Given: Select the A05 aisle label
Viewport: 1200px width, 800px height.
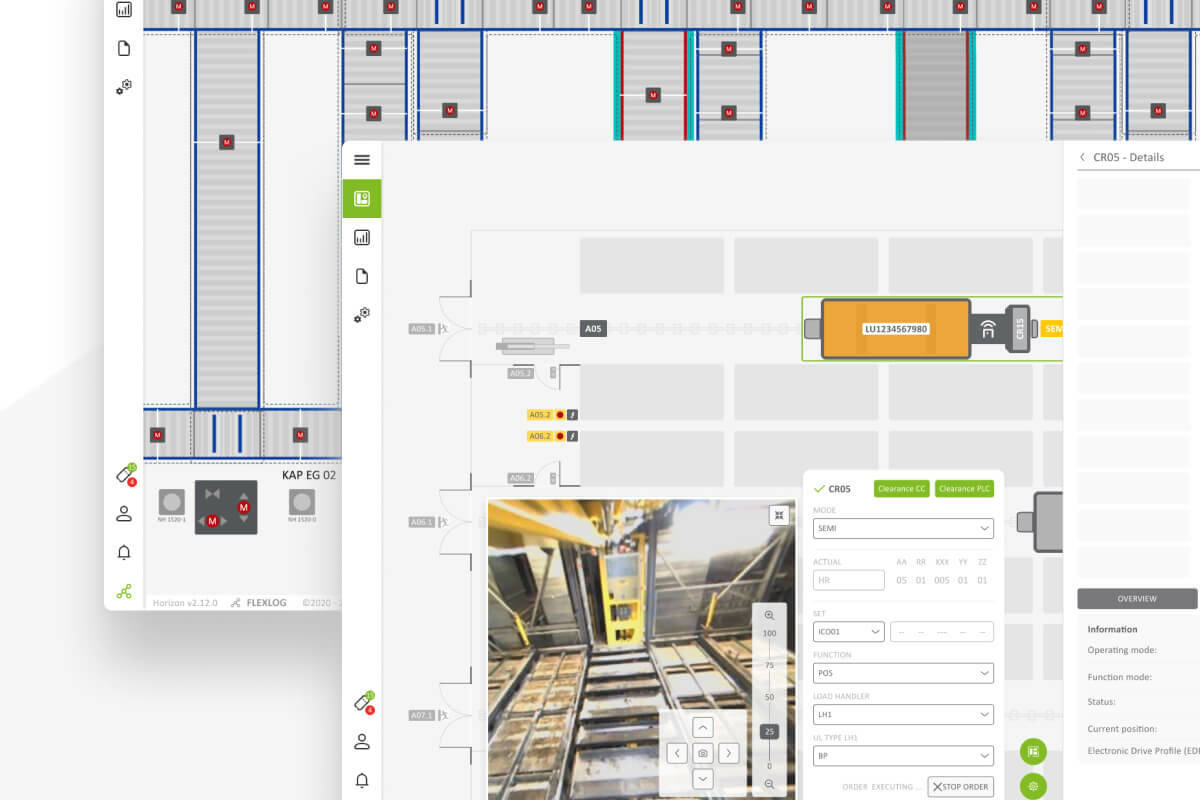Looking at the screenshot, I should 594,328.
